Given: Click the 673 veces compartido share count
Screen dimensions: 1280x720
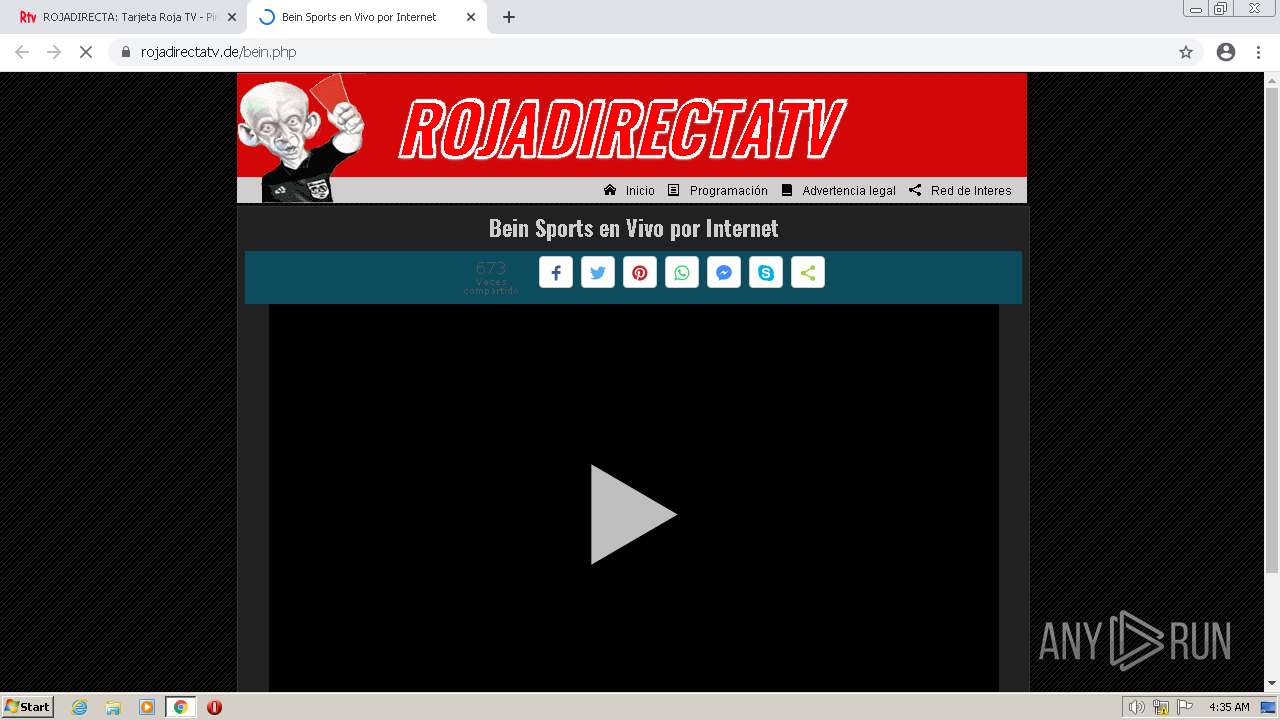Looking at the screenshot, I should [x=491, y=278].
